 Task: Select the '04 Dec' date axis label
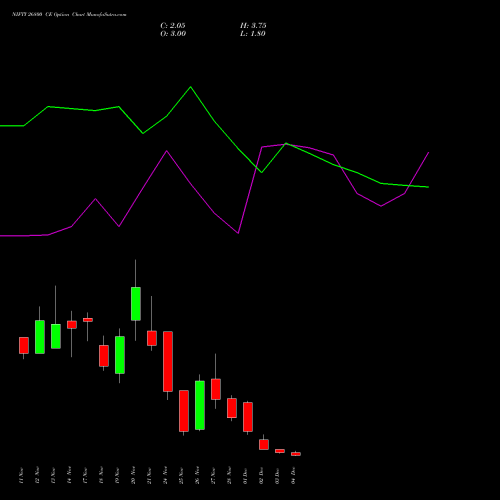293,475
